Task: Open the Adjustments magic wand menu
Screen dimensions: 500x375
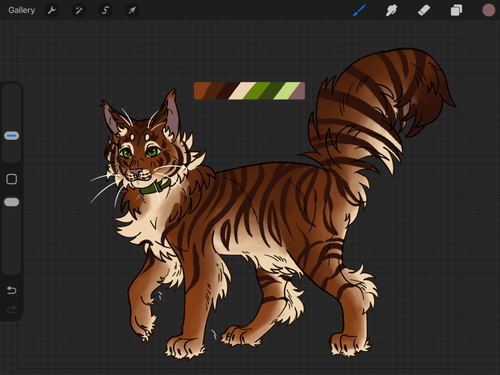Action: [79, 10]
